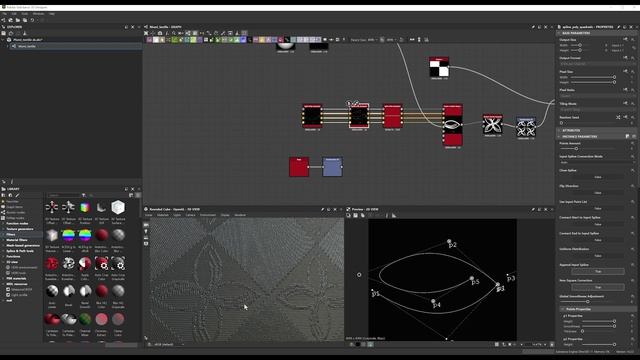The image size is (640, 360).
Task: Toggle the Flip Direction False button
Action: [598, 193]
